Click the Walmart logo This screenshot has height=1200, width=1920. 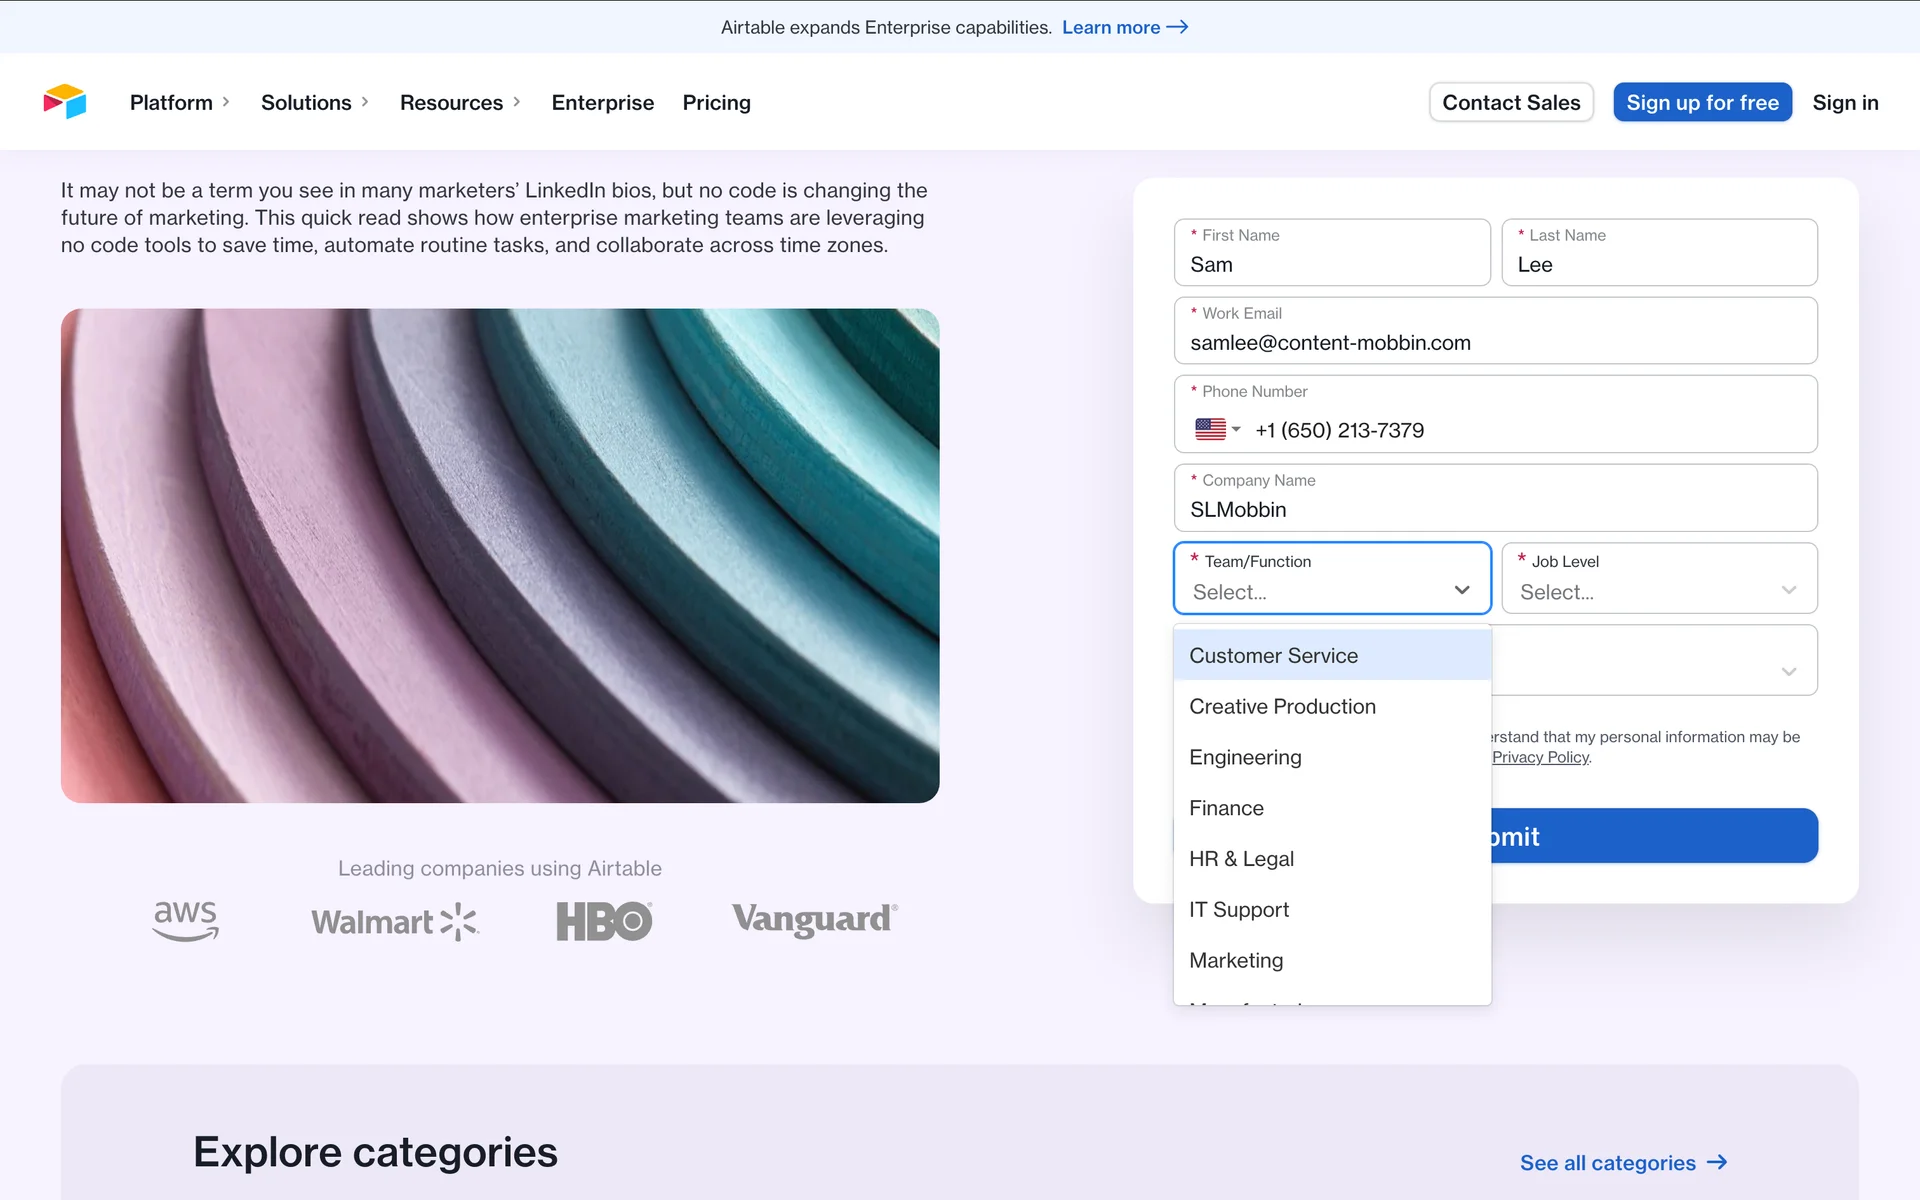tap(395, 921)
